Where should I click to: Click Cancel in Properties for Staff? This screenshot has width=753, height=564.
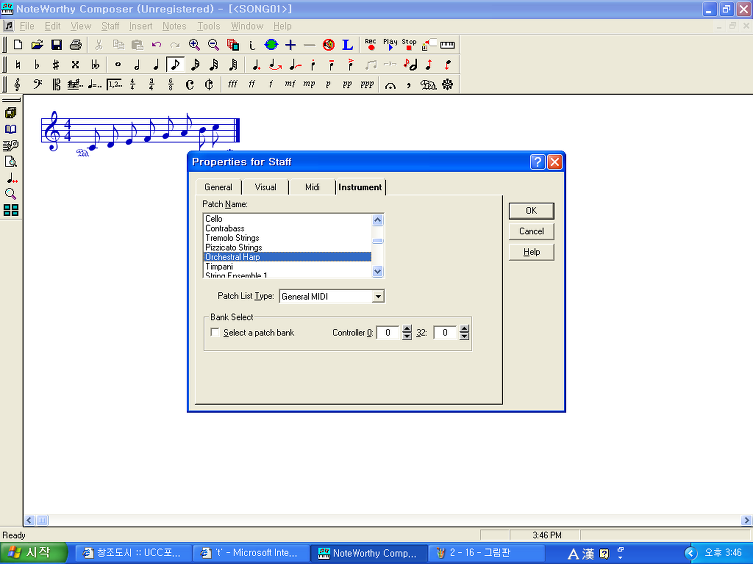(531, 232)
